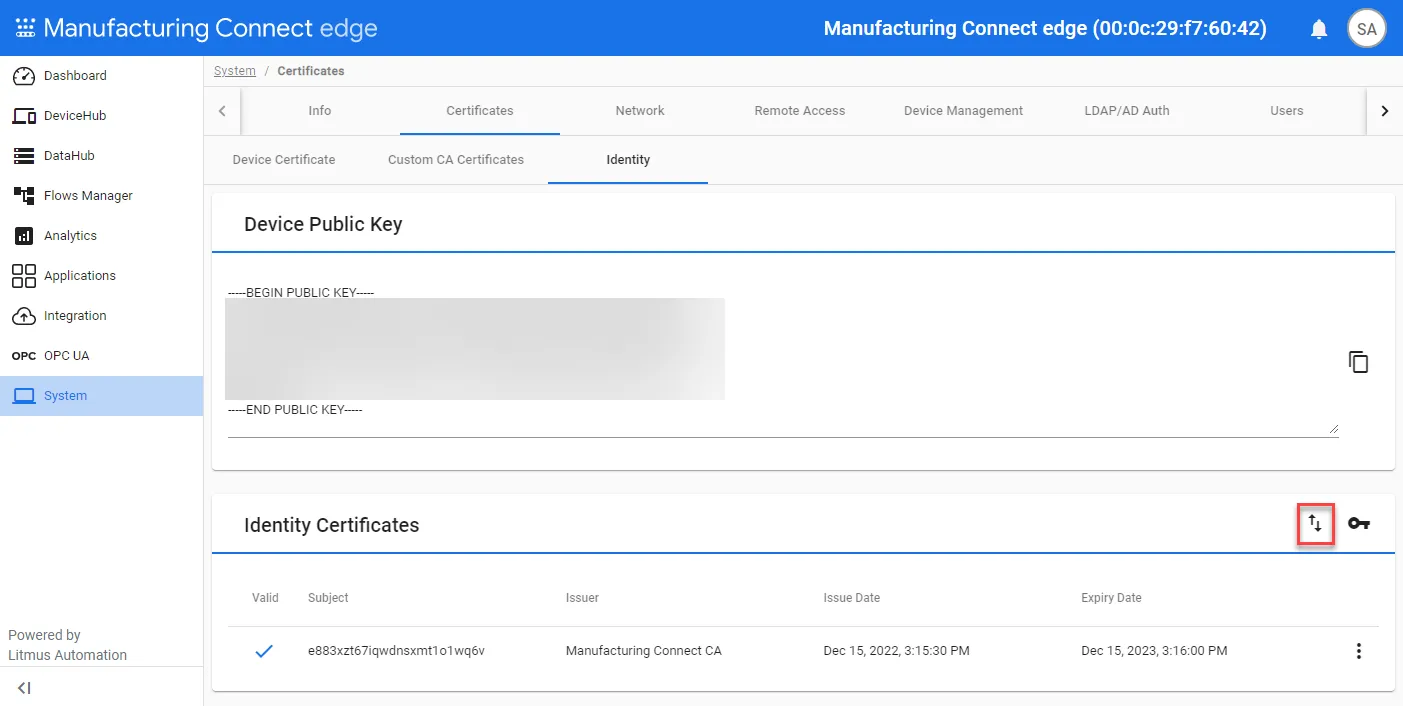This screenshot has width=1403, height=706.
Task: Click the Manufacturing Connect edge title
Action: pyautogui.click(x=210, y=28)
